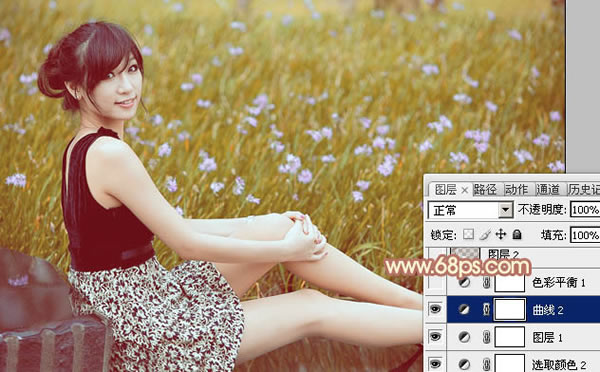The image size is (600, 372).
Task: Close the 图层 tab with its x
Action: (465, 190)
